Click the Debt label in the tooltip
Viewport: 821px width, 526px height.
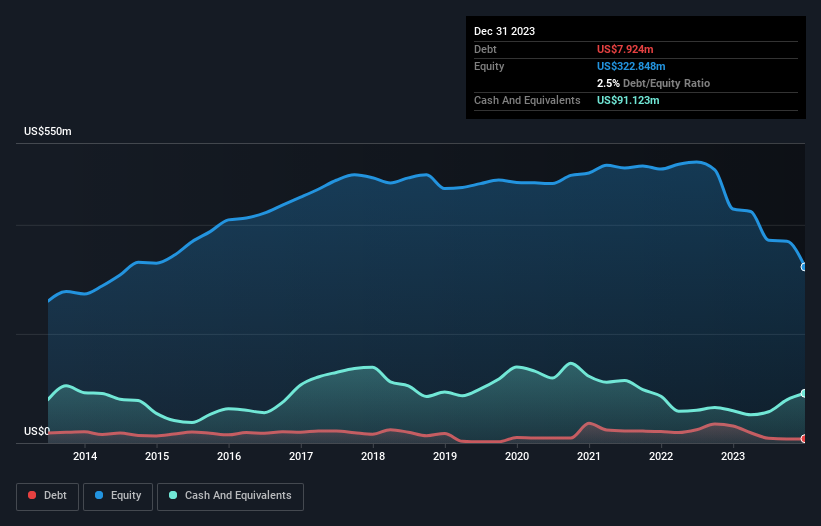pos(485,49)
